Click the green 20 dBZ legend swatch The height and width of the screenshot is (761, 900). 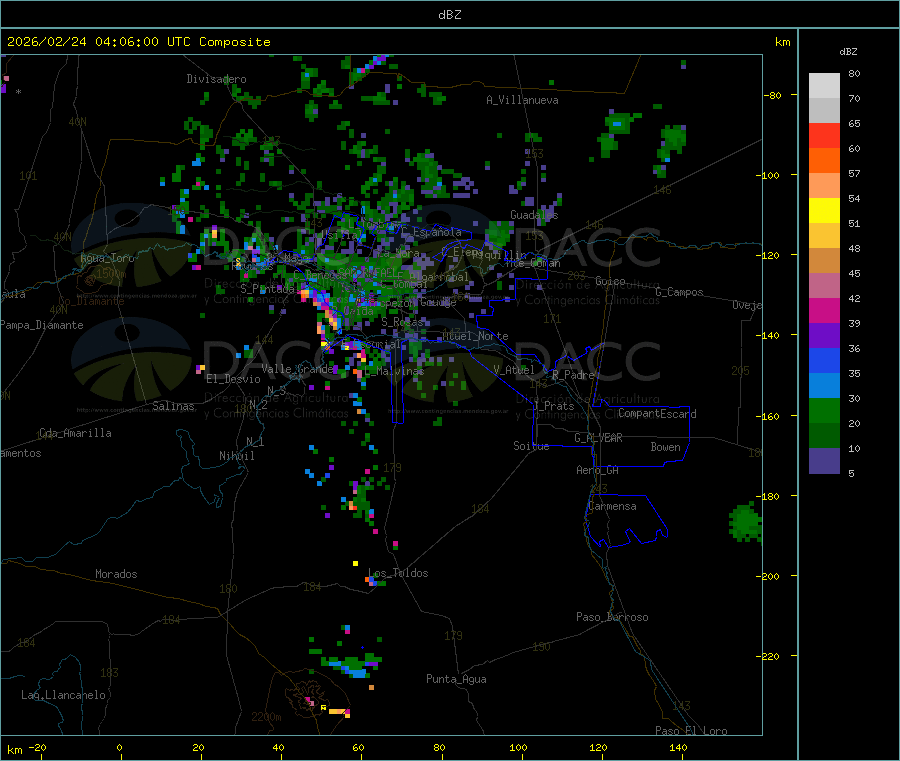pyautogui.click(x=824, y=410)
